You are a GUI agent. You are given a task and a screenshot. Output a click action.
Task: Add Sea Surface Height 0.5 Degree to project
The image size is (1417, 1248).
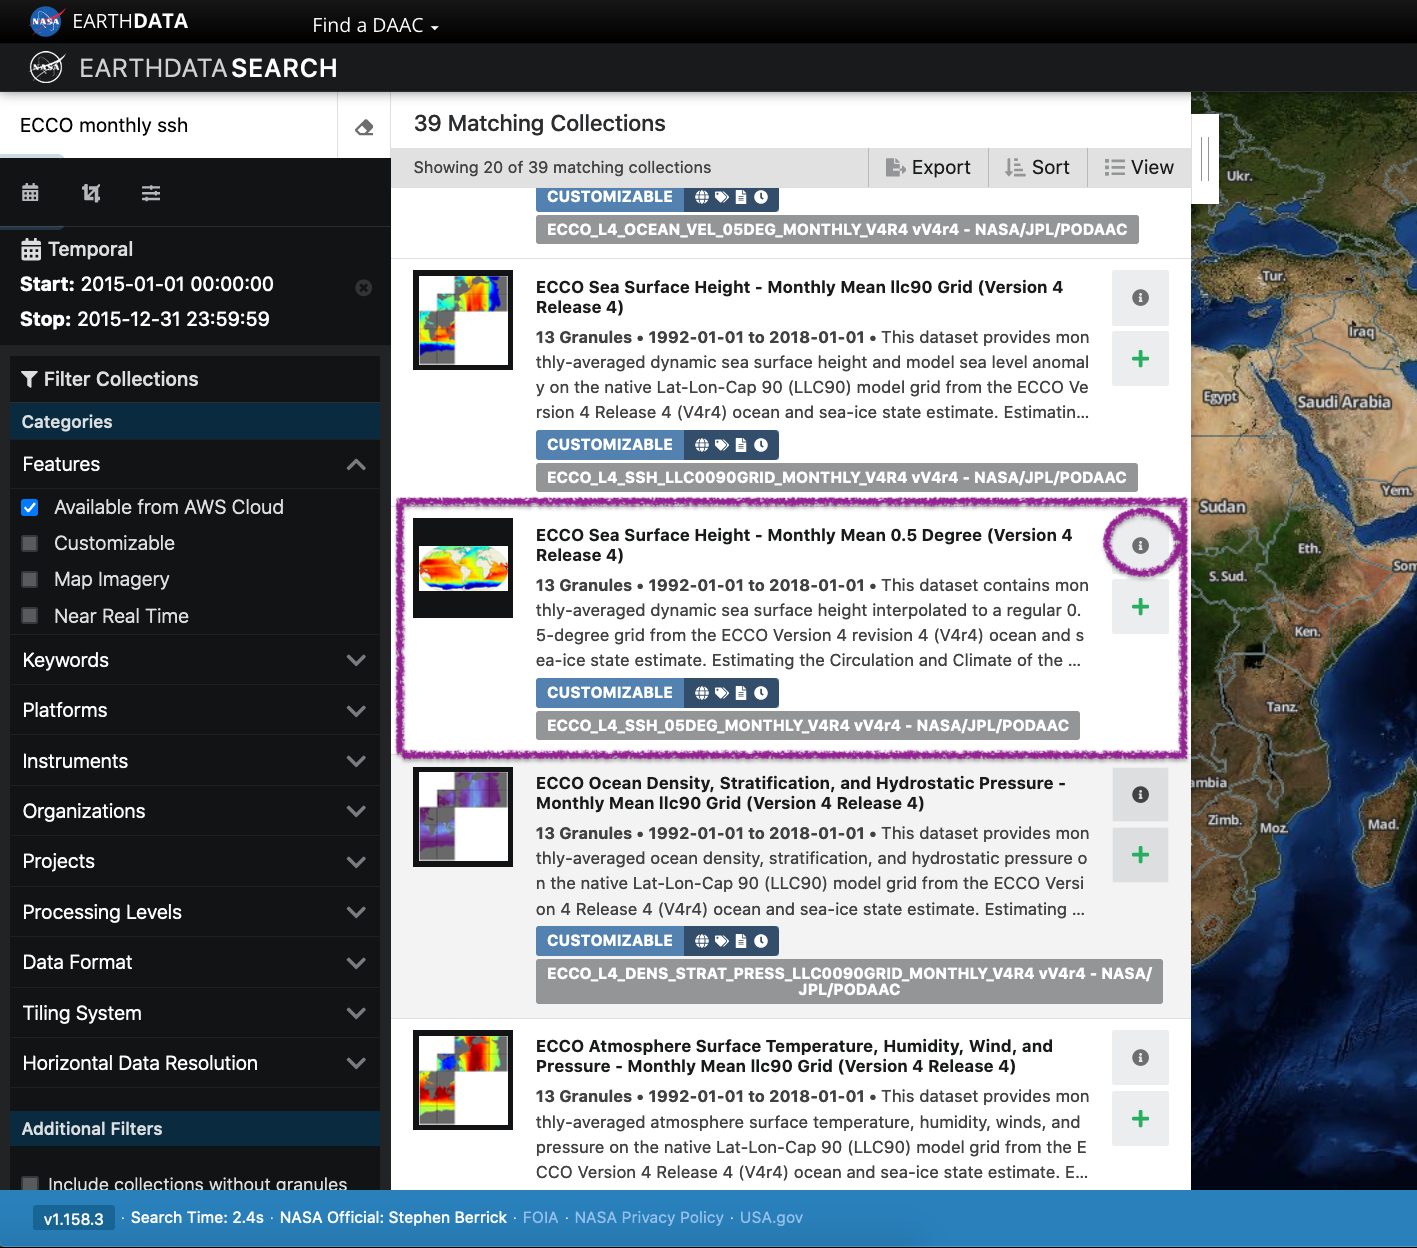[x=1140, y=607]
